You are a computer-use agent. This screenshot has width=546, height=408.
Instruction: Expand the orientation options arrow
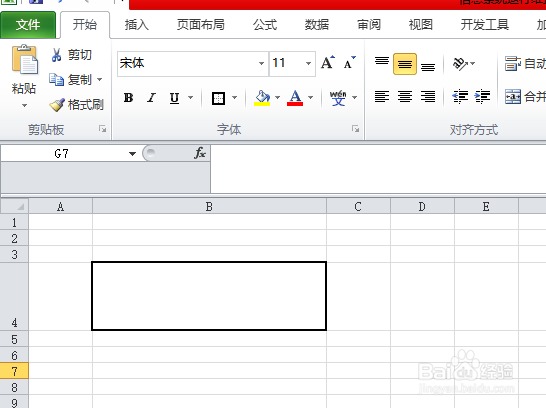473,64
